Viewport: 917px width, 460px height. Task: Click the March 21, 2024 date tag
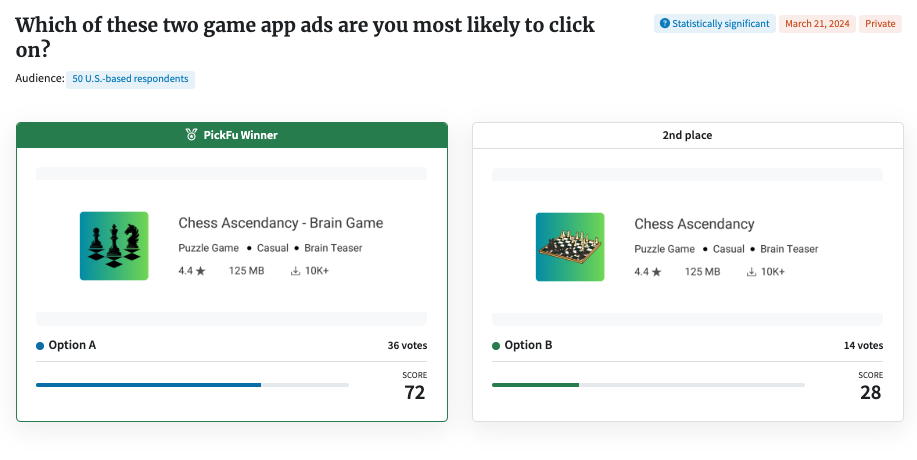click(x=817, y=23)
